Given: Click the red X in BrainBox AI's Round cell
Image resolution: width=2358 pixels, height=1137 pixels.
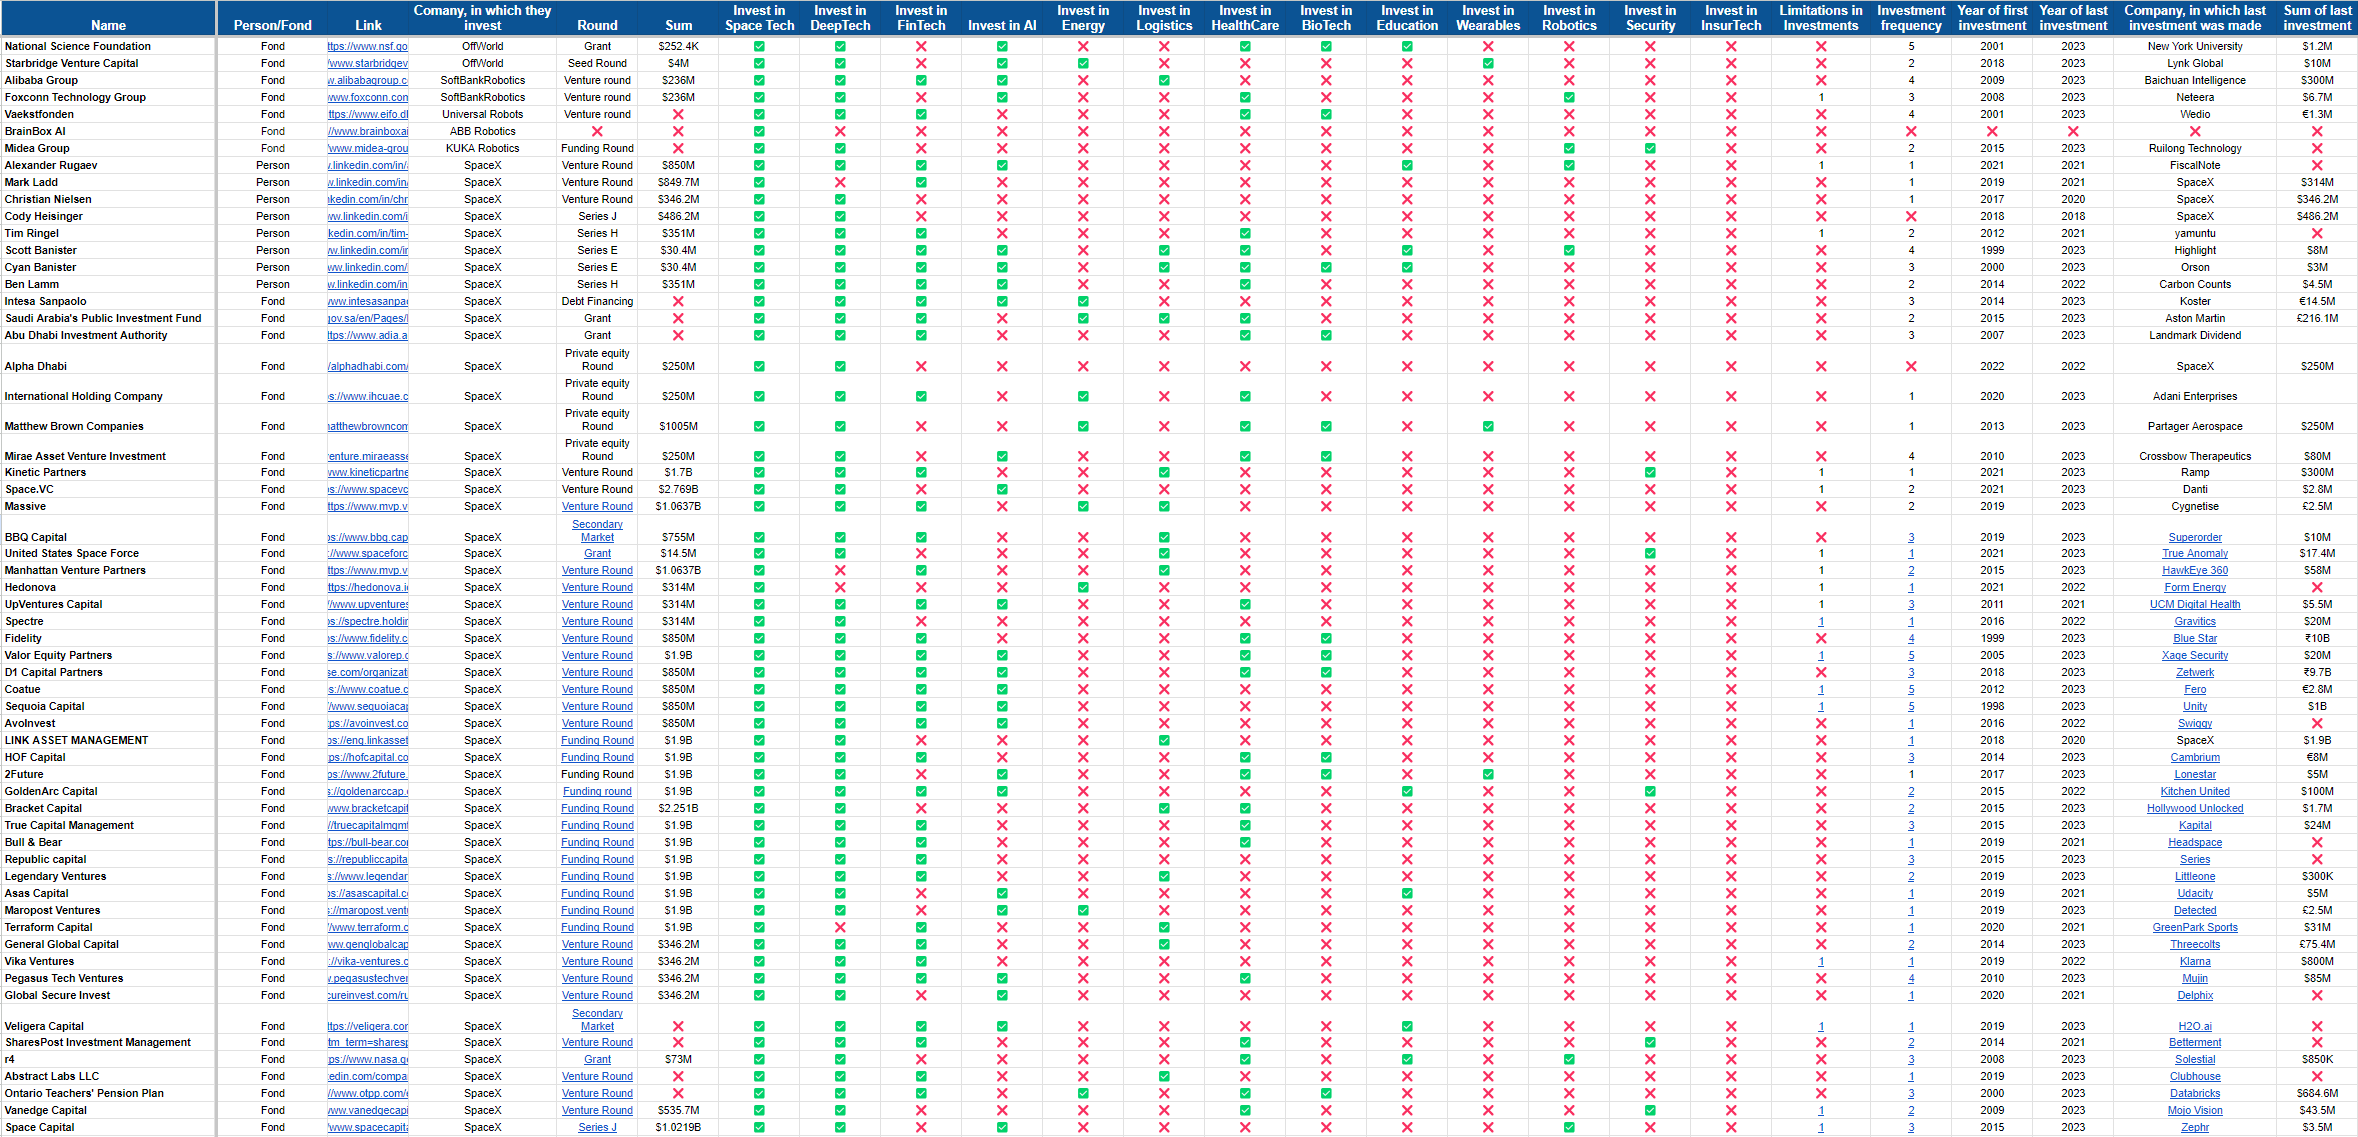Looking at the screenshot, I should point(597,131).
